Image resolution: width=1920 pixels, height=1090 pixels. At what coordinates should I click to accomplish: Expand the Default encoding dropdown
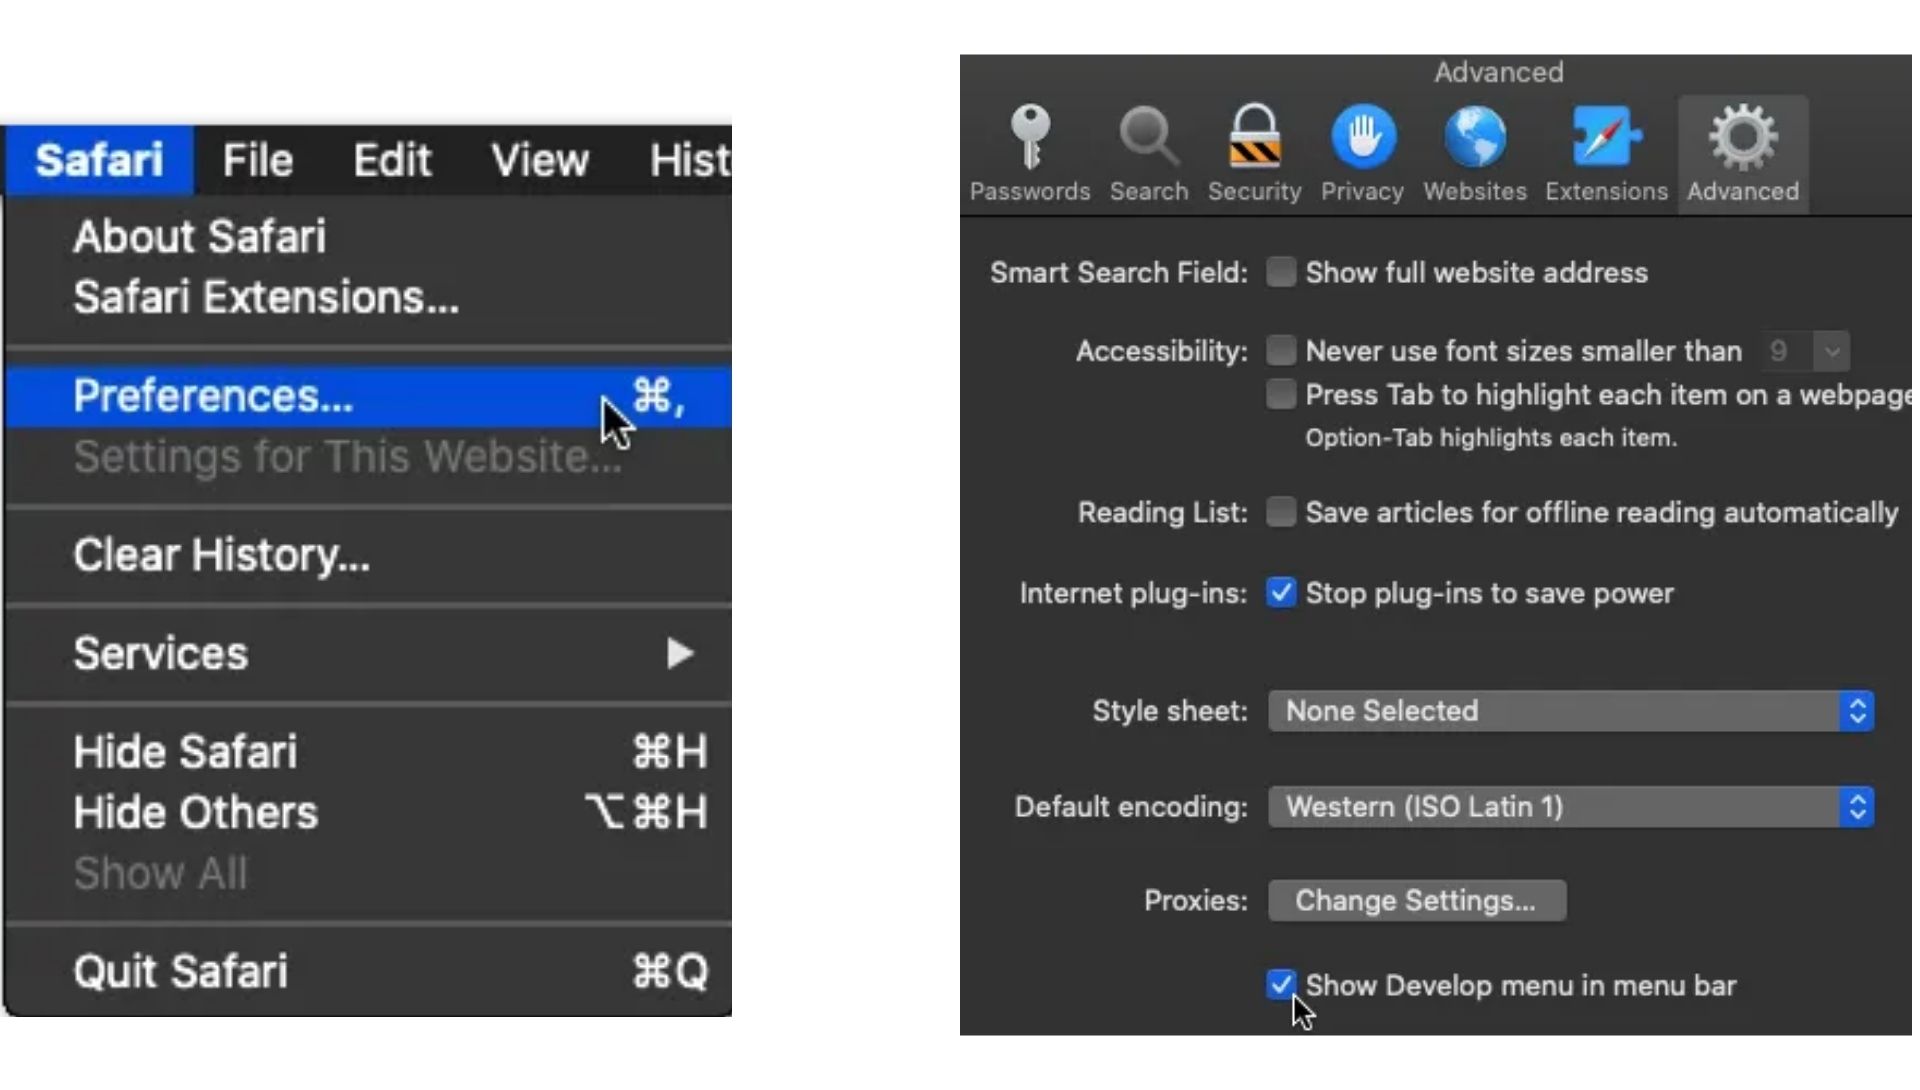coord(1571,807)
